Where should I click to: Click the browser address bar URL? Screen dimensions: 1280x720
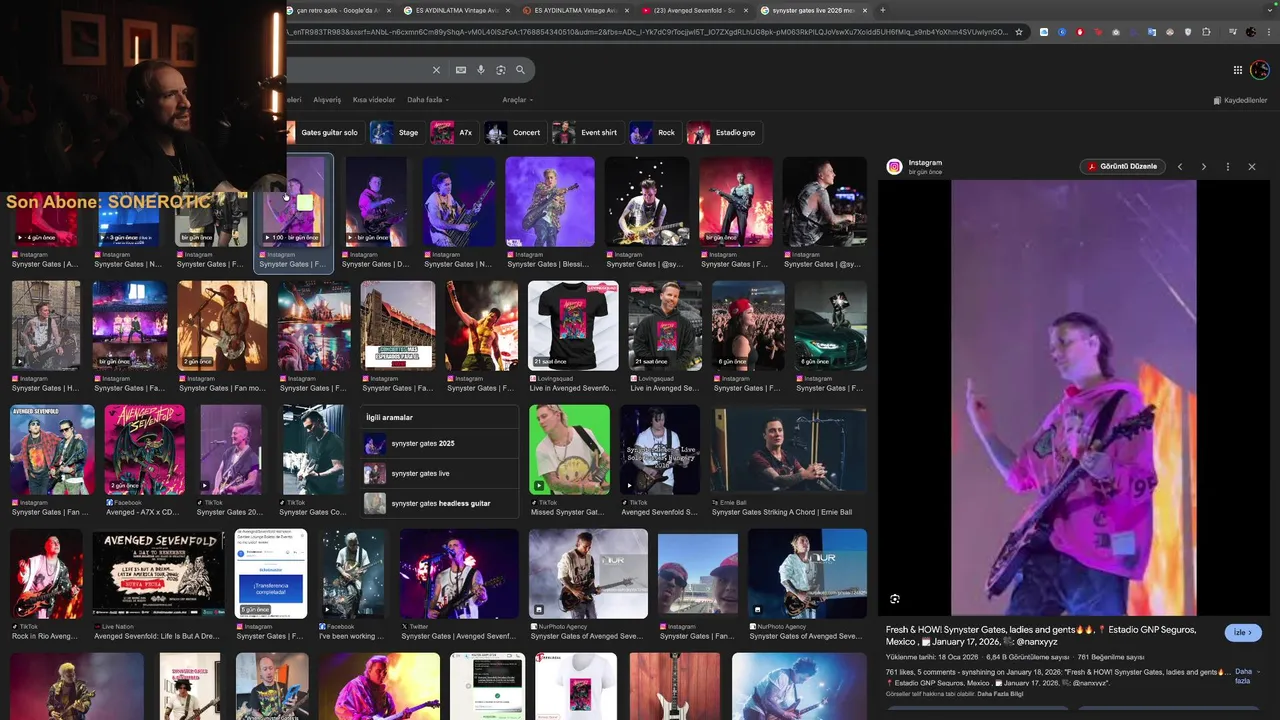[647, 32]
